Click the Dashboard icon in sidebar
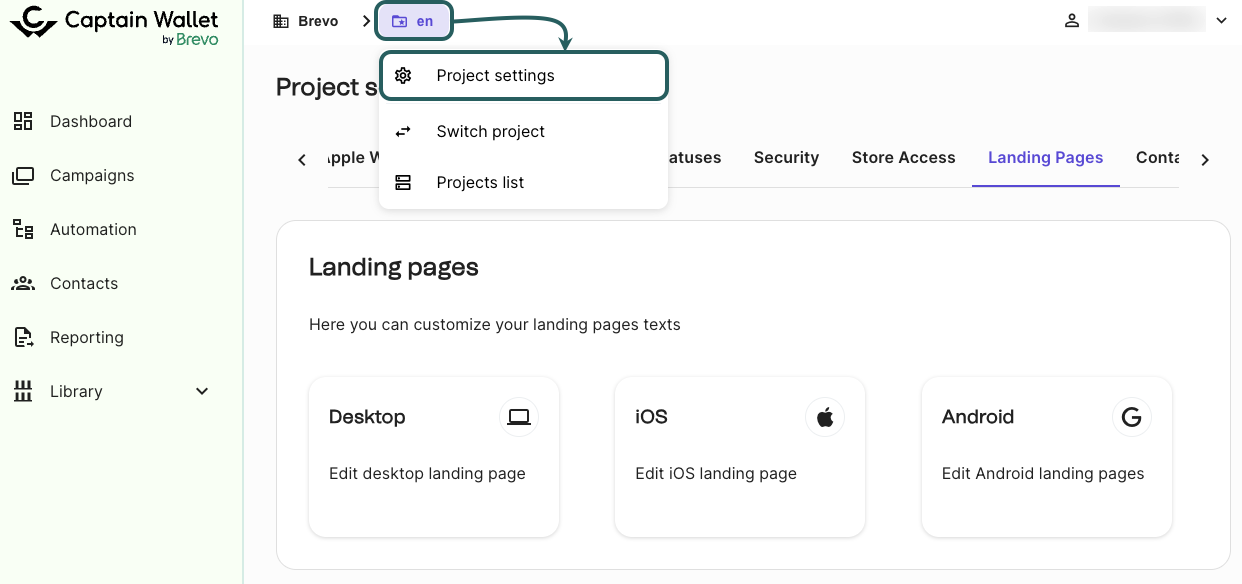Viewport: 1242px width, 584px height. pyautogui.click(x=23, y=121)
